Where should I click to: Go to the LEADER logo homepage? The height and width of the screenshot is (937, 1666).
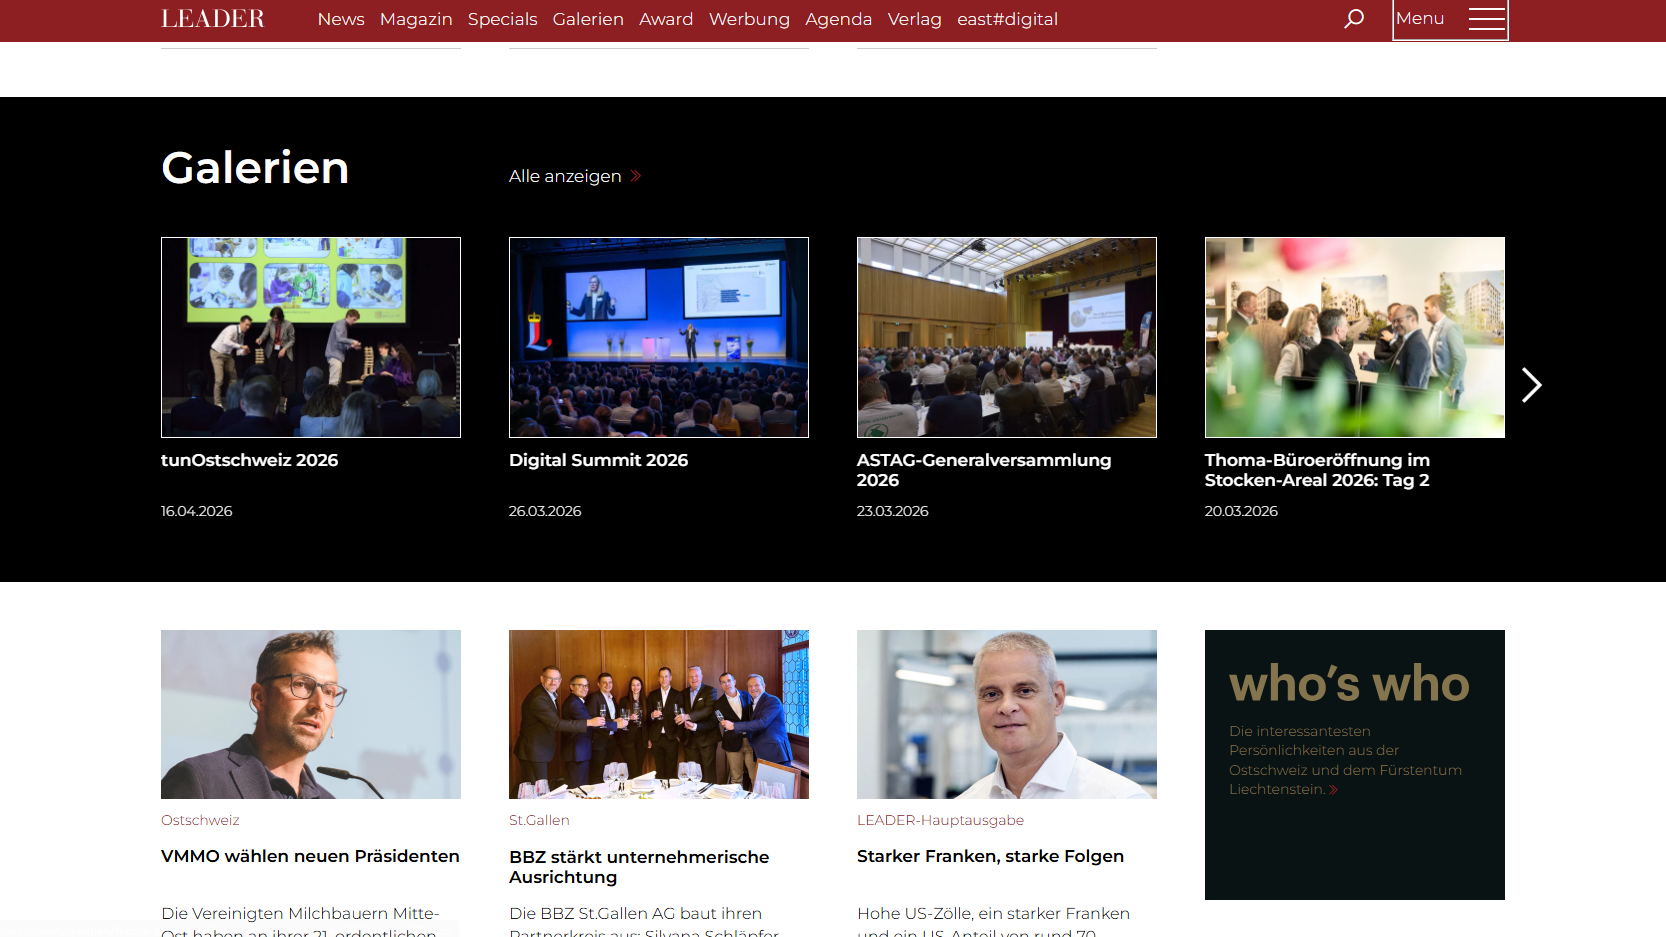tap(213, 19)
